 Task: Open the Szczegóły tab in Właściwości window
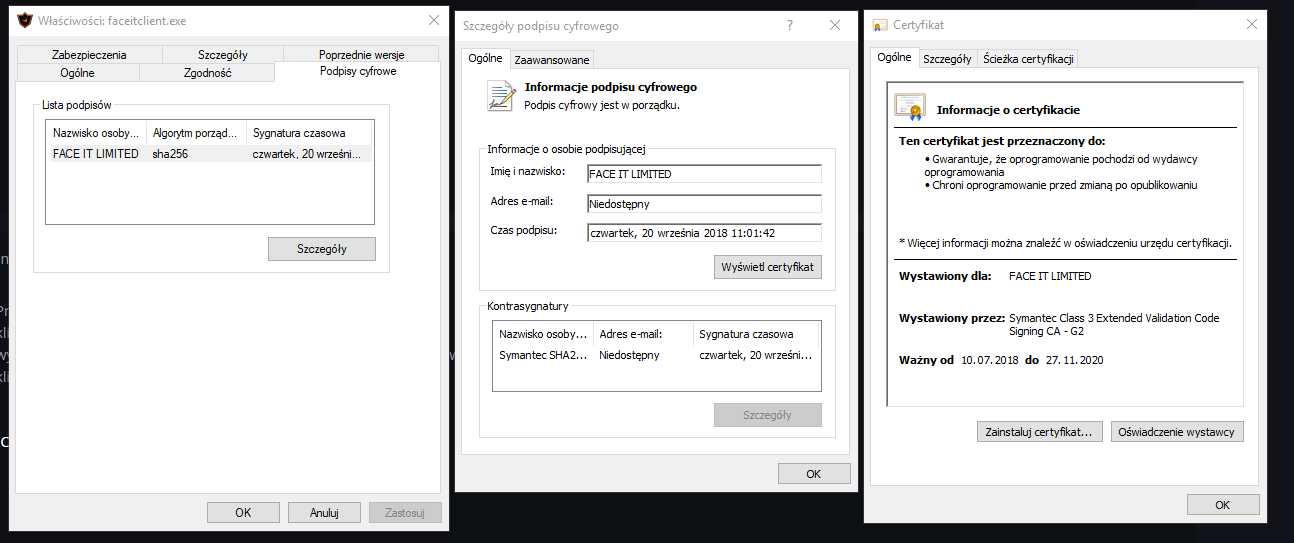tap(222, 55)
